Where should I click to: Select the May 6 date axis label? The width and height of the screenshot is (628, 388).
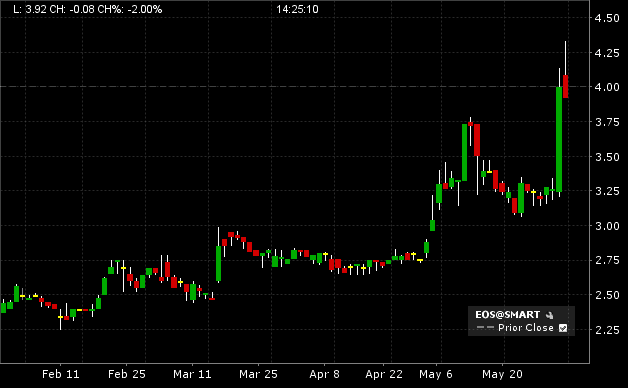[x=436, y=374]
